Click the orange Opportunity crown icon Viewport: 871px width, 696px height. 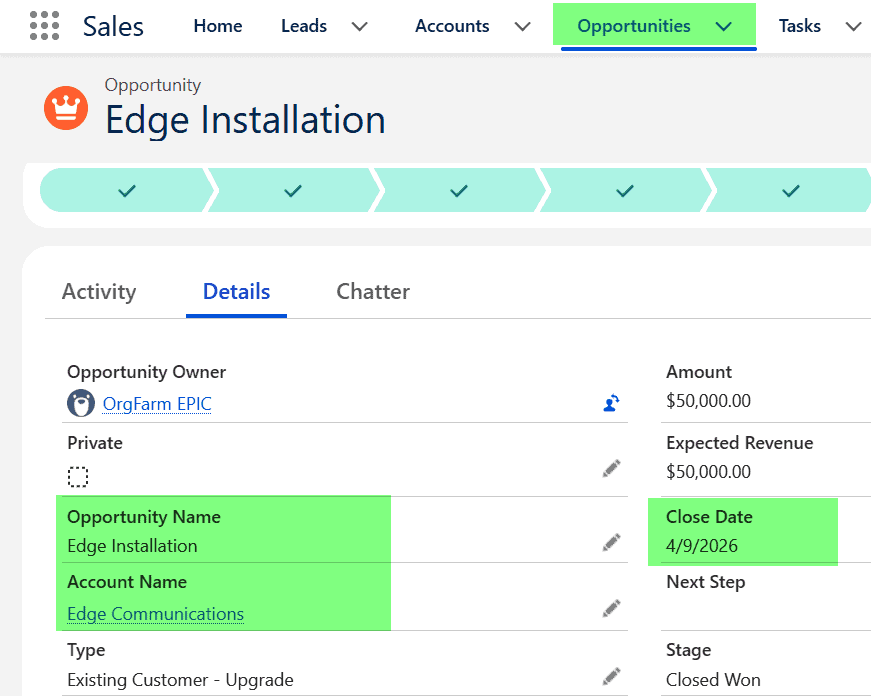(66, 108)
